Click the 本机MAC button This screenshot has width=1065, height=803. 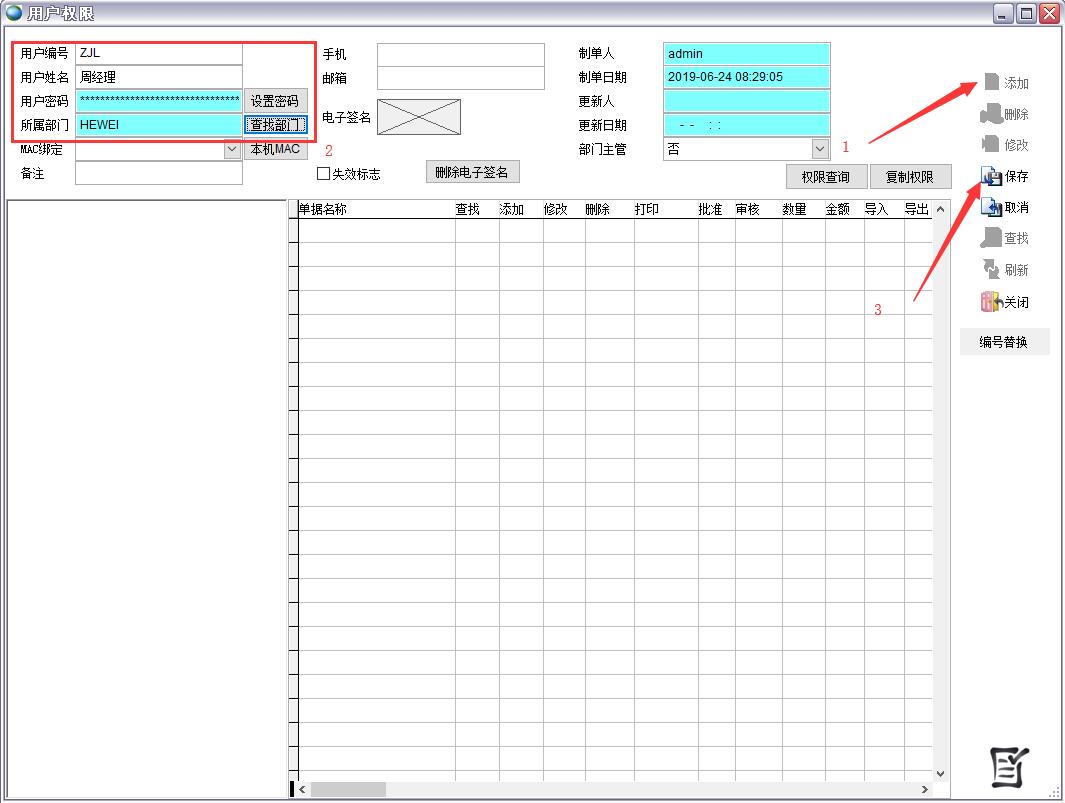pyautogui.click(x=275, y=149)
